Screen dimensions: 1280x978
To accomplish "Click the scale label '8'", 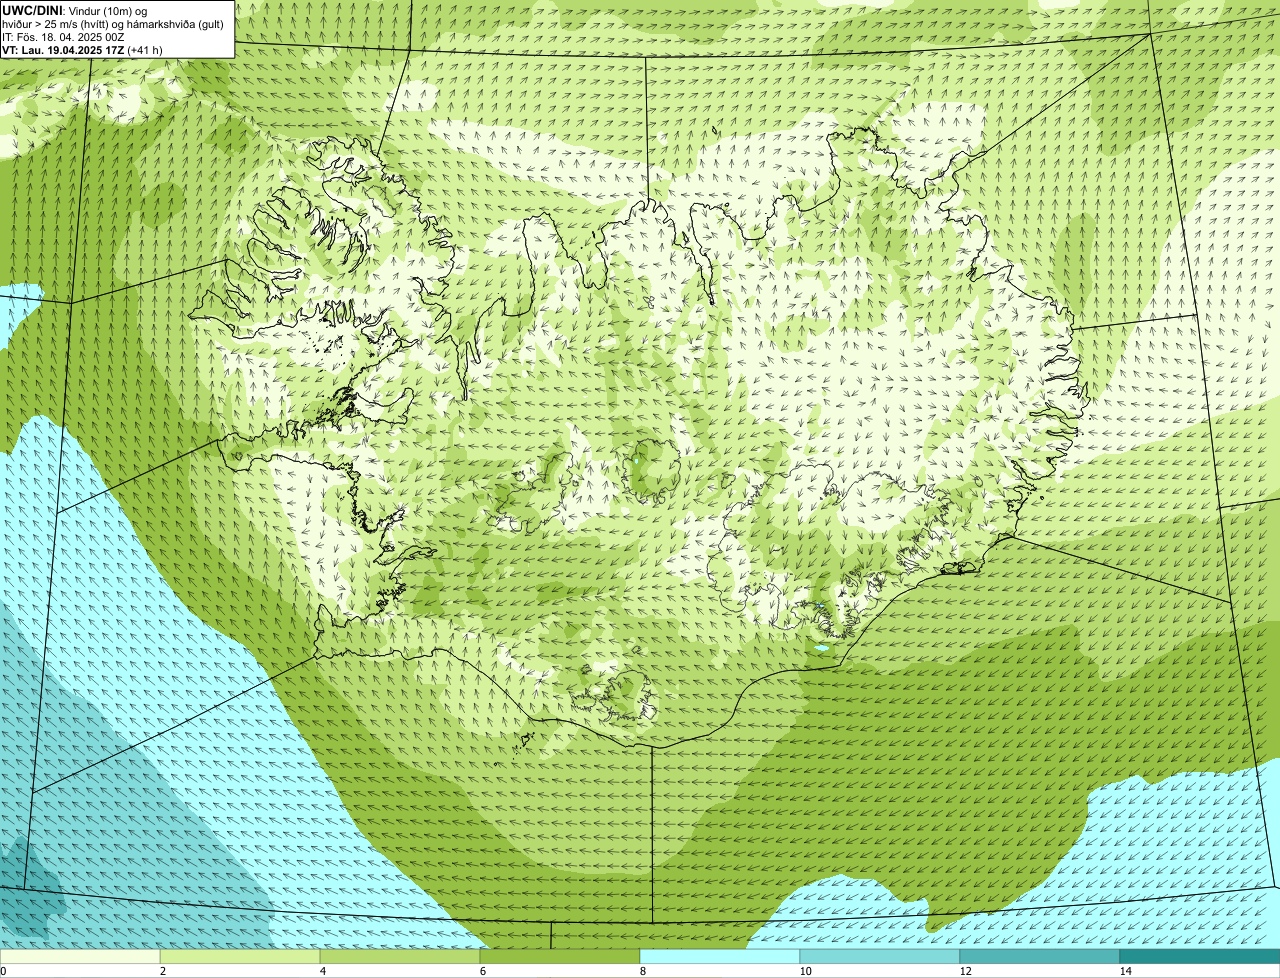I will 642,971.
